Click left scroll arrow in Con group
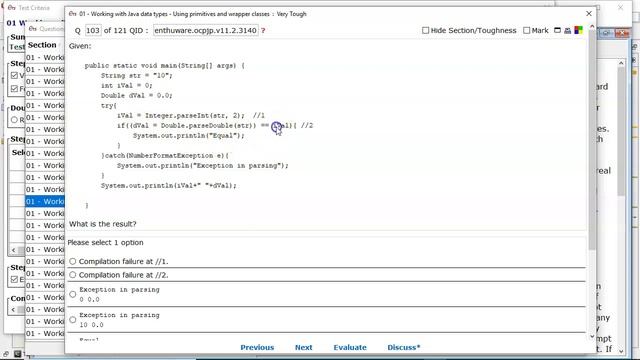 [13, 309]
